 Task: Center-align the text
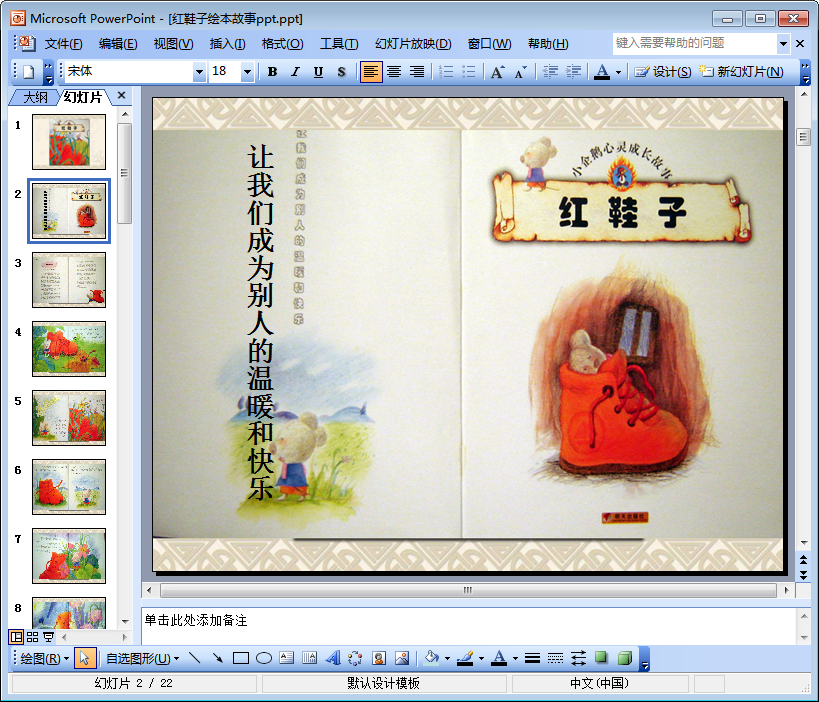pos(394,72)
